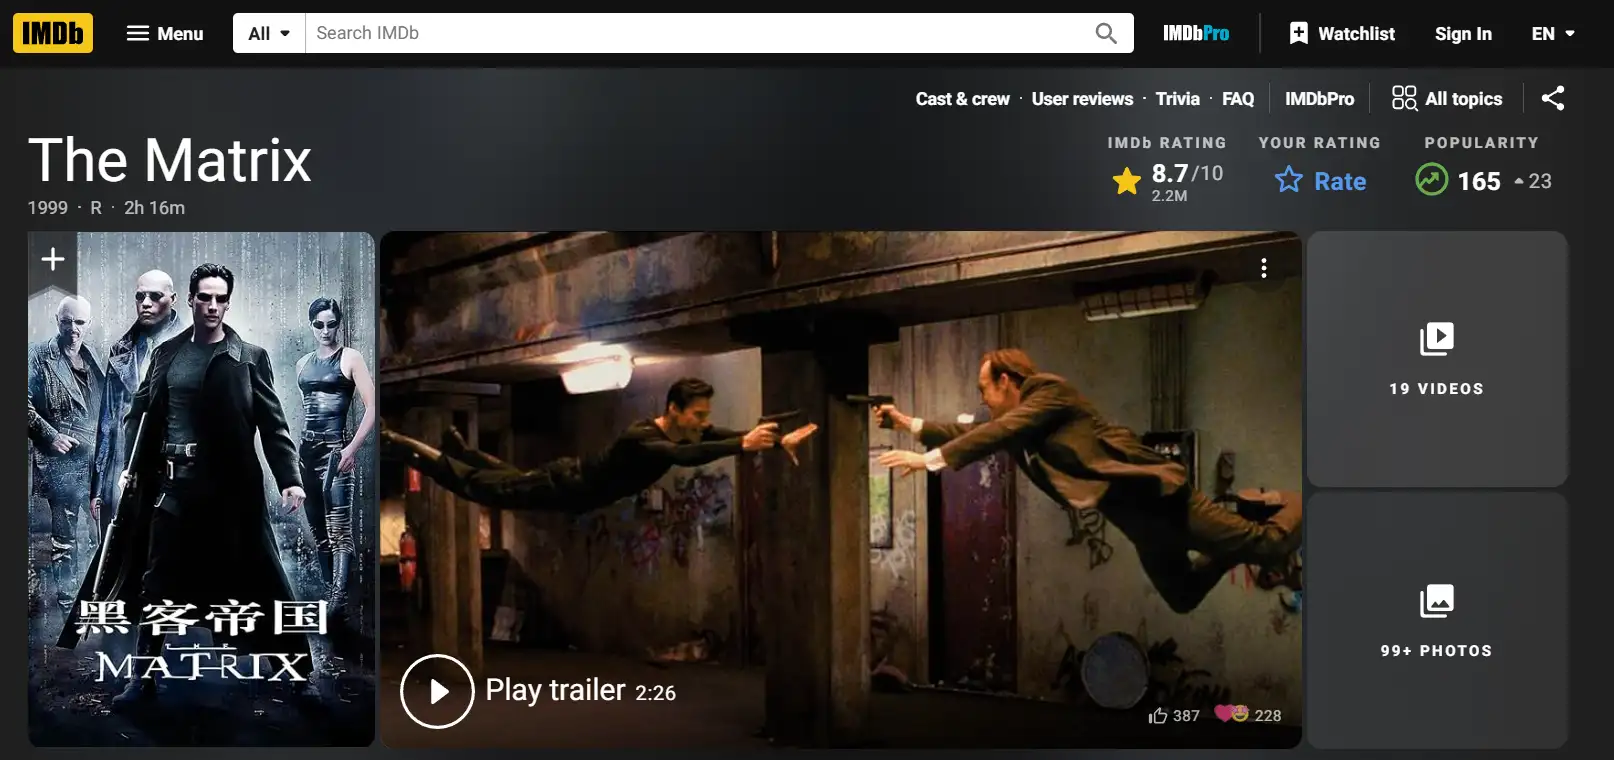Rate the movie with blue star

click(1320, 181)
